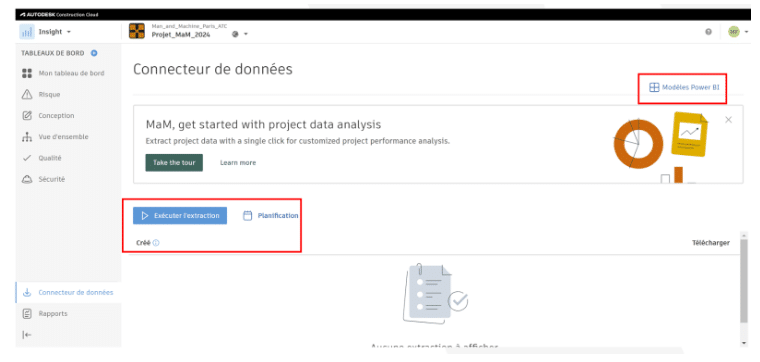The width and height of the screenshot is (760, 362).
Task: Open the Planification schedule option
Action: click(270, 216)
